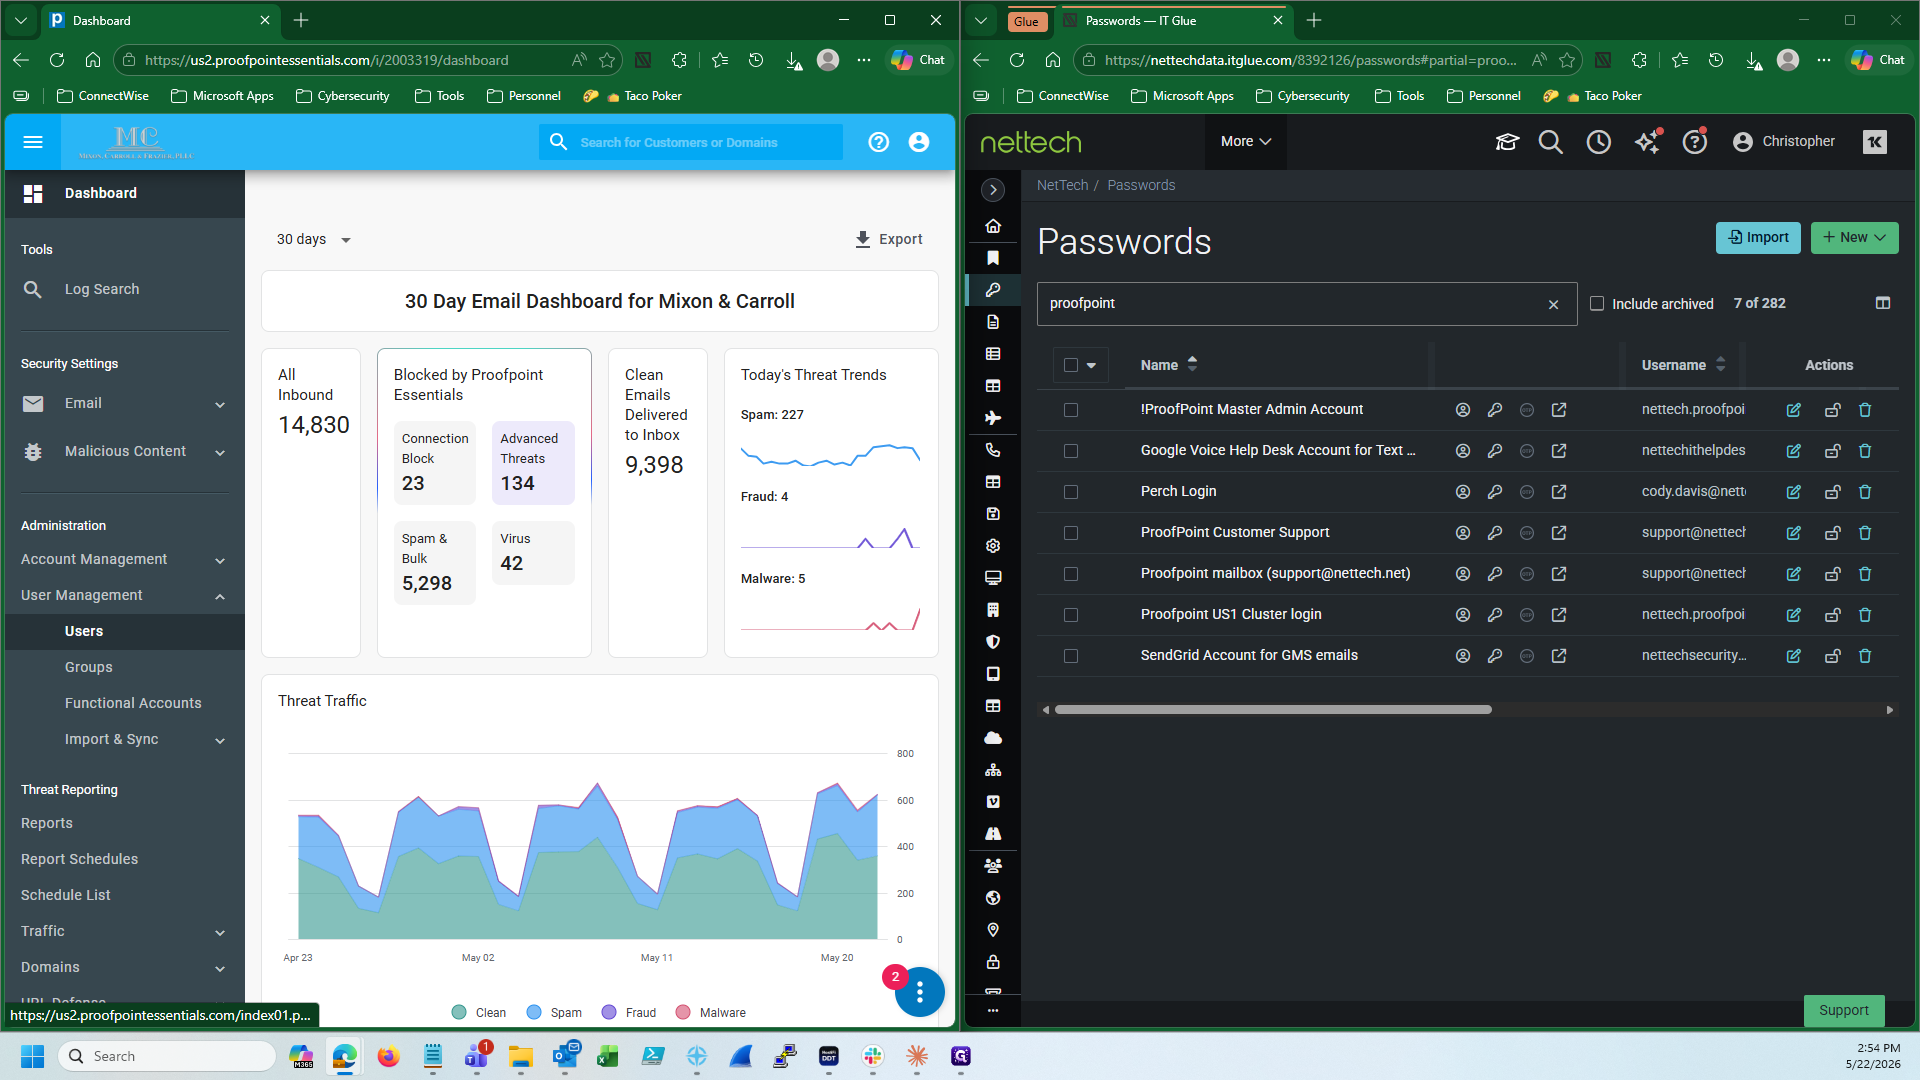Open Microsoft Teams from the taskbar

pyautogui.click(x=476, y=1056)
